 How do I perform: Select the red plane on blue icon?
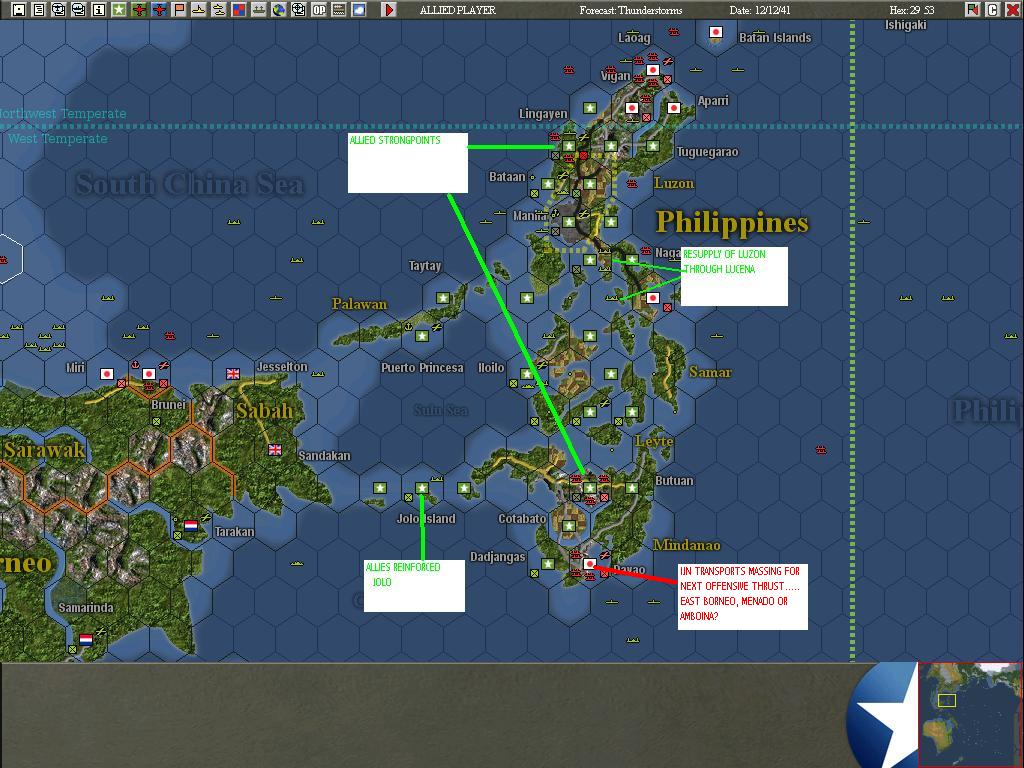click(x=159, y=10)
